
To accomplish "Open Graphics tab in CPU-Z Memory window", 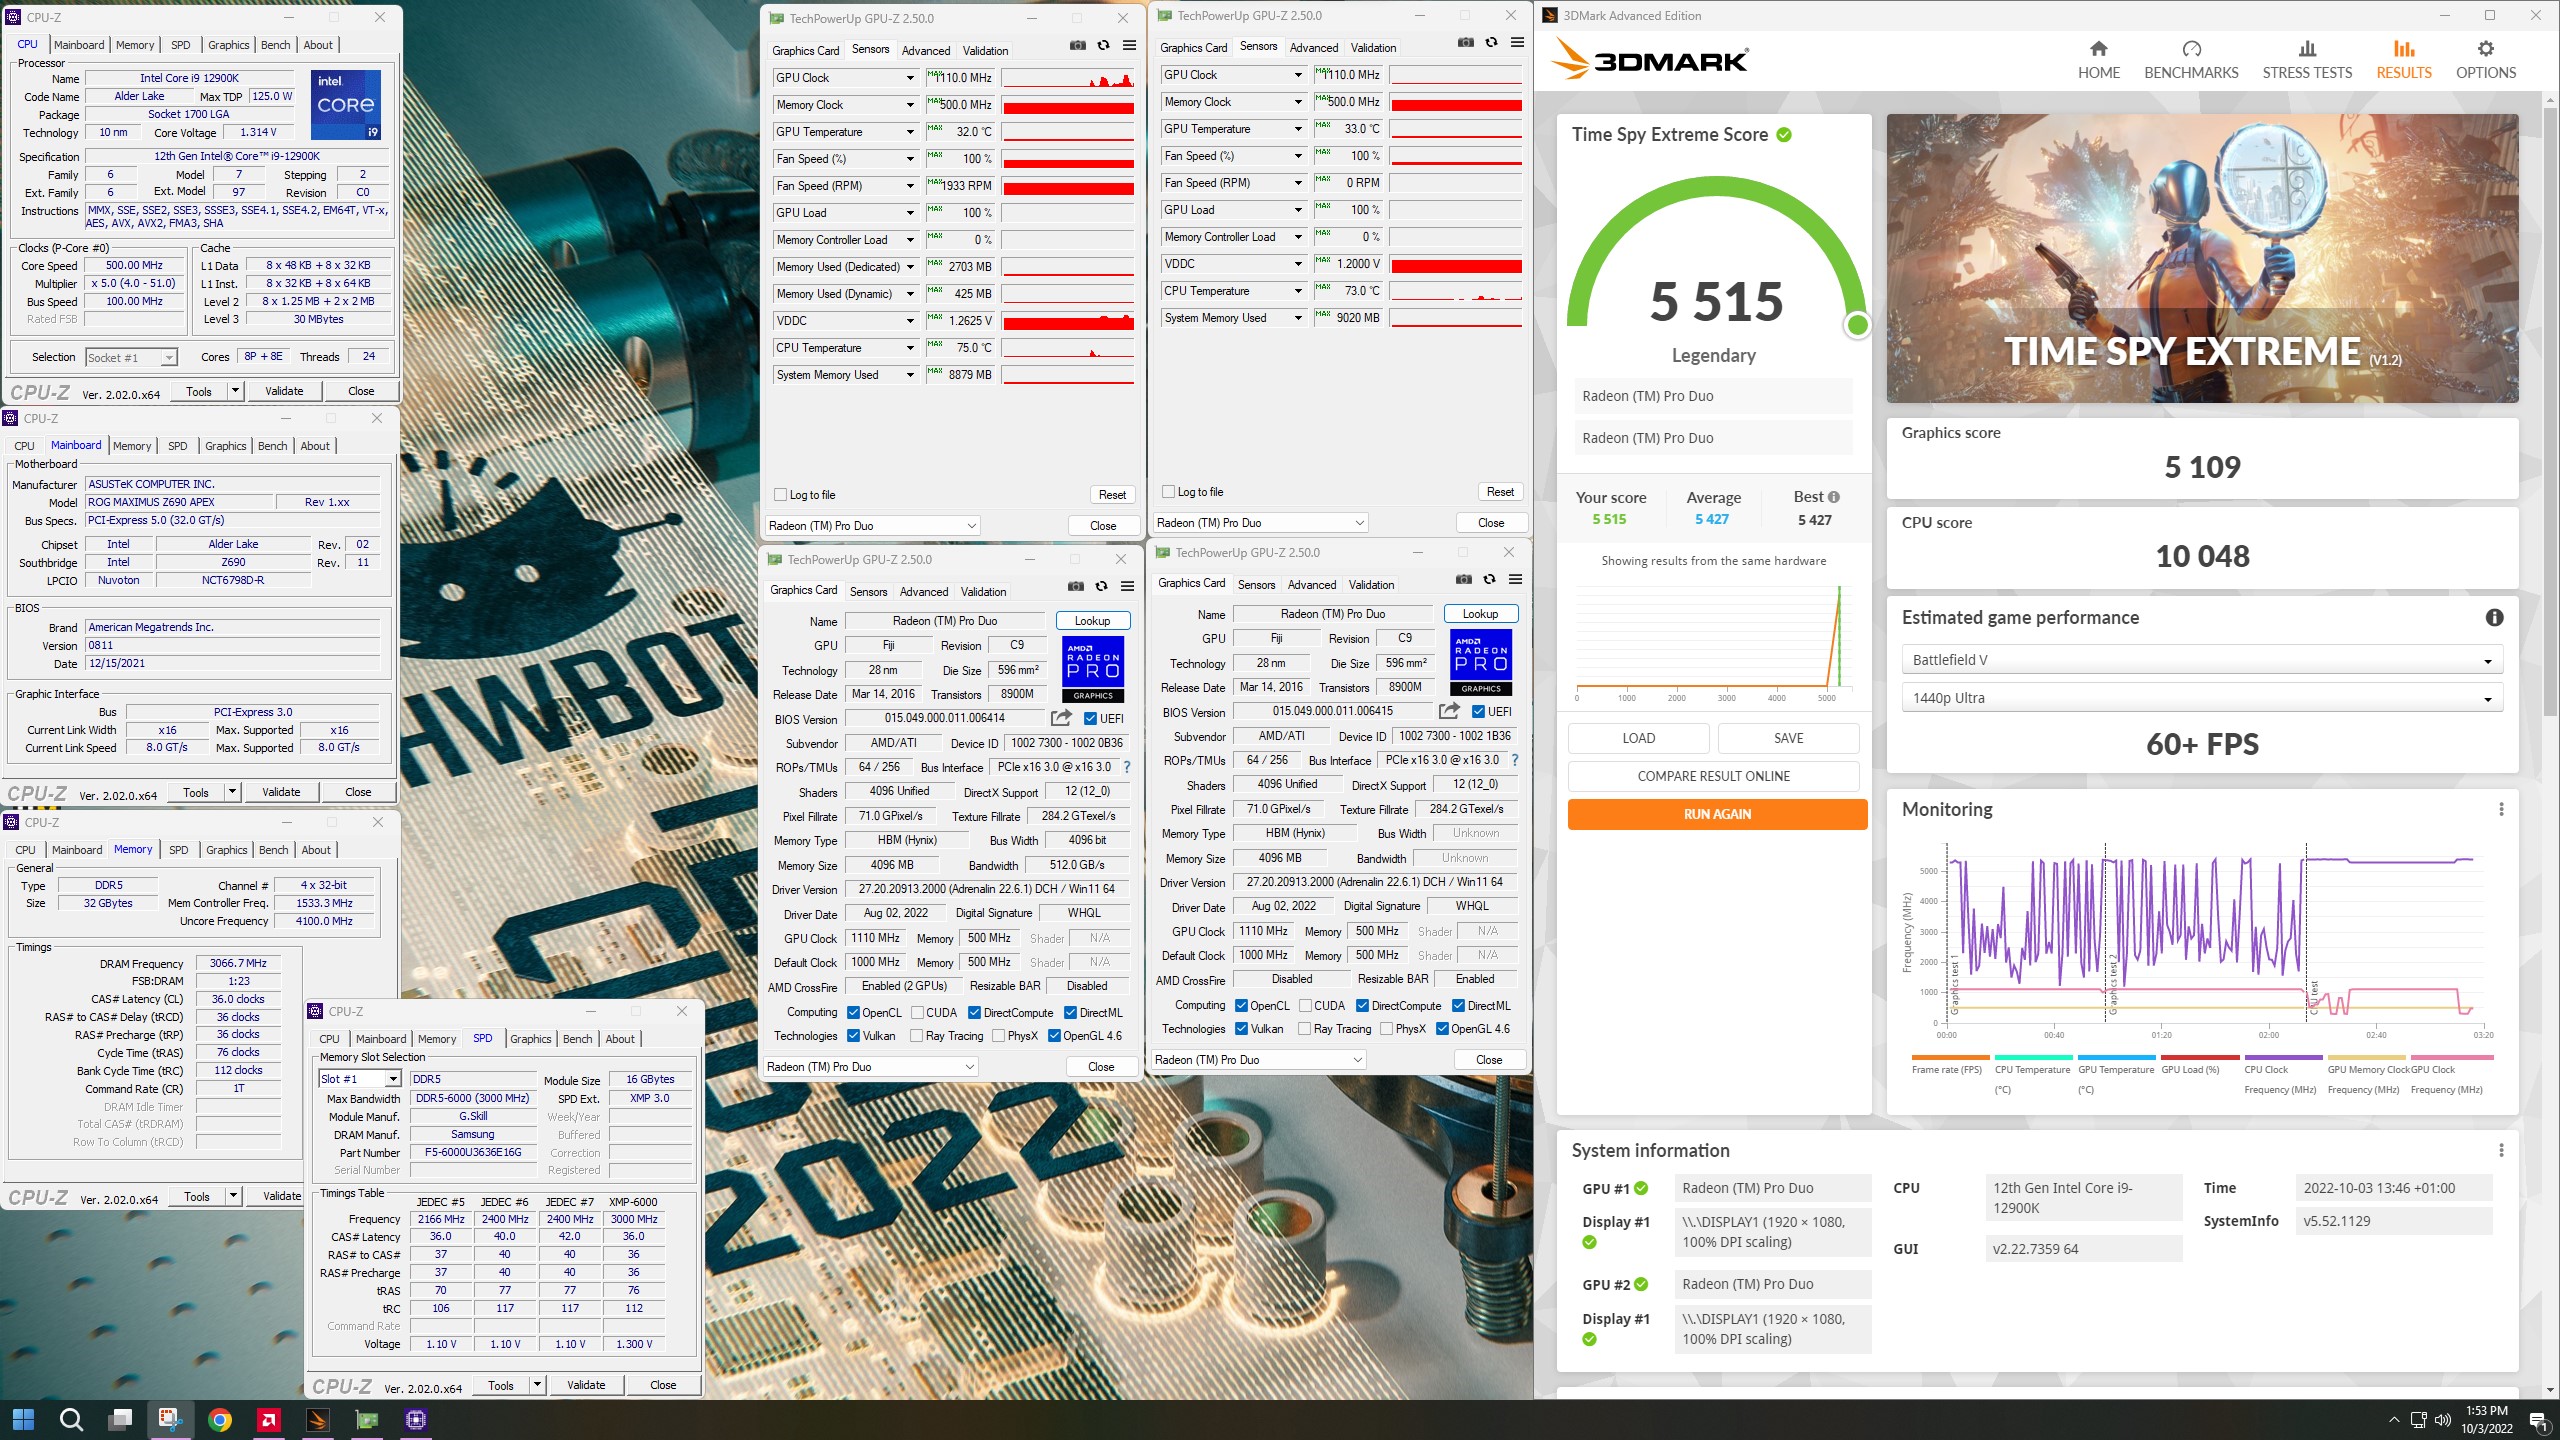I will tap(226, 850).
